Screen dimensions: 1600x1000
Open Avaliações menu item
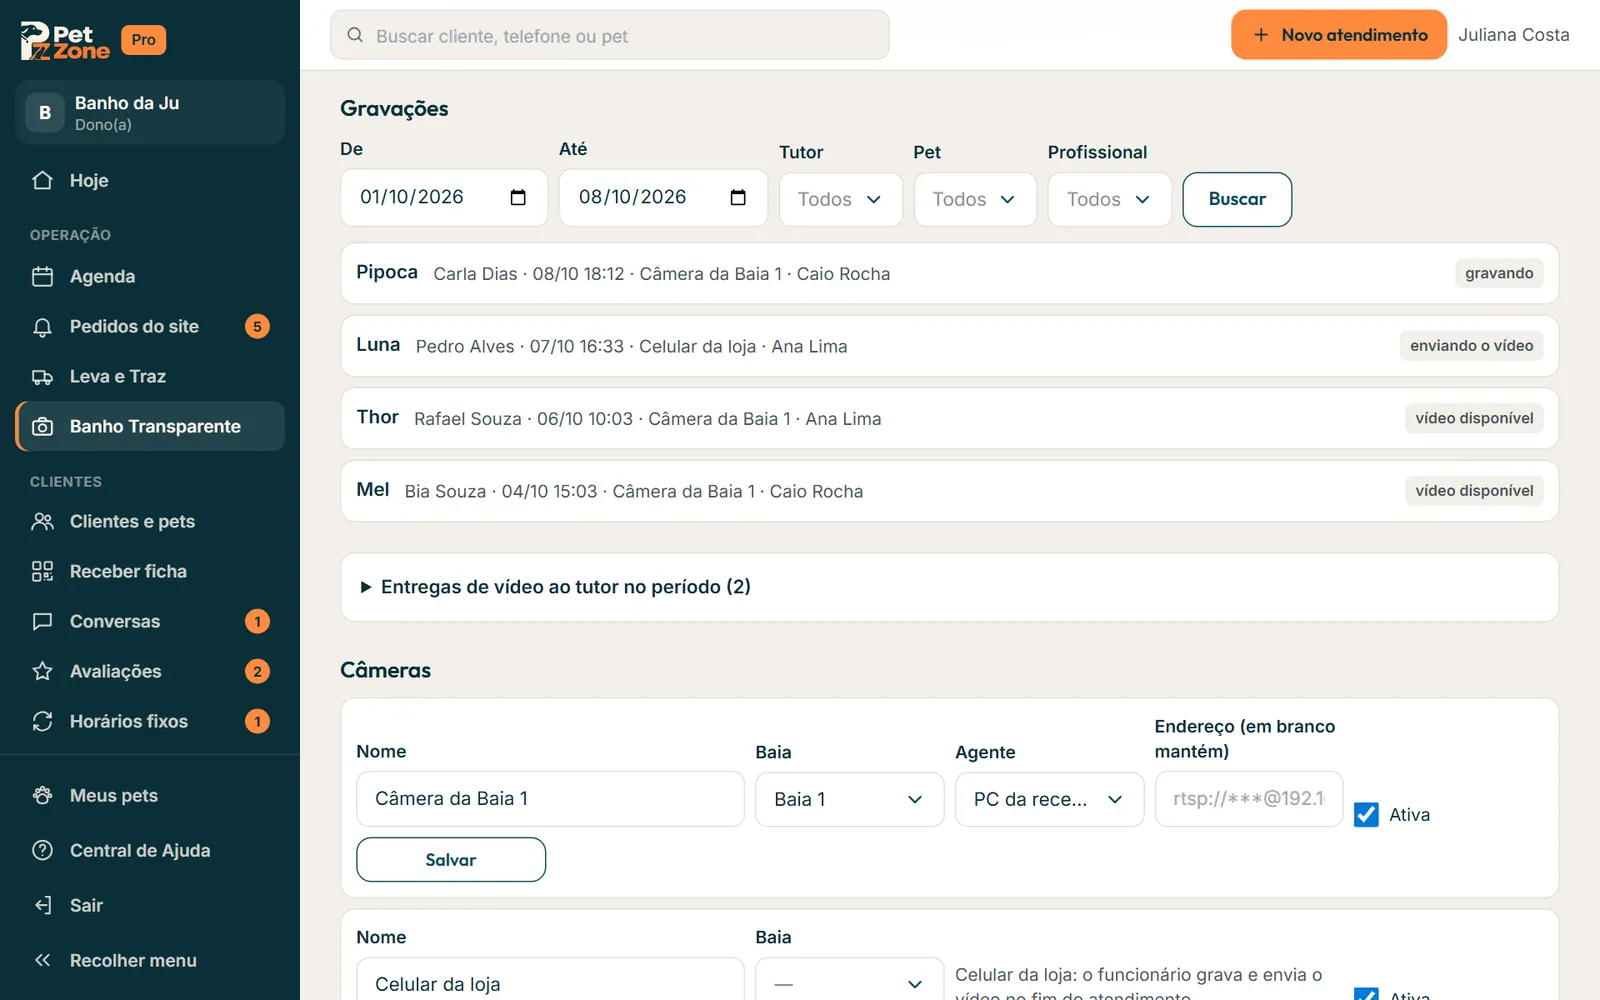pyautogui.click(x=150, y=671)
